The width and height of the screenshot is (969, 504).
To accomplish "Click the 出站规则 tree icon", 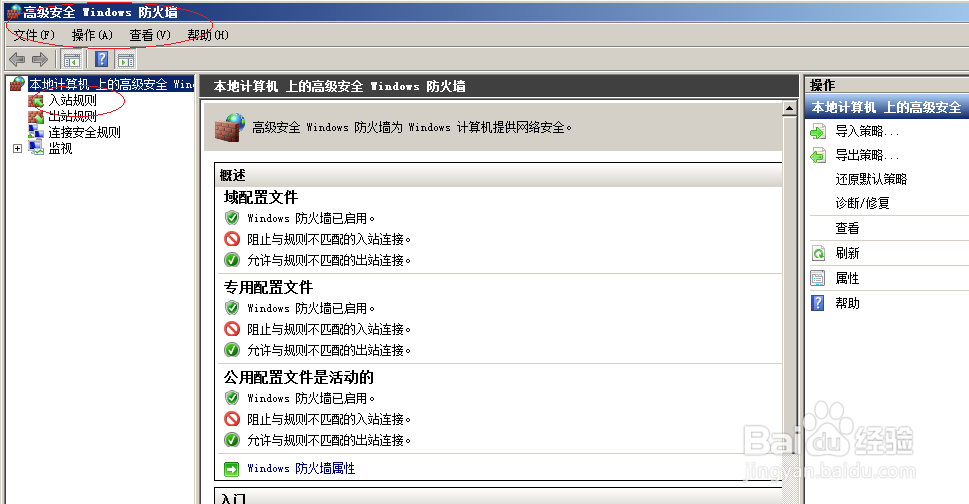I will tap(36, 116).
